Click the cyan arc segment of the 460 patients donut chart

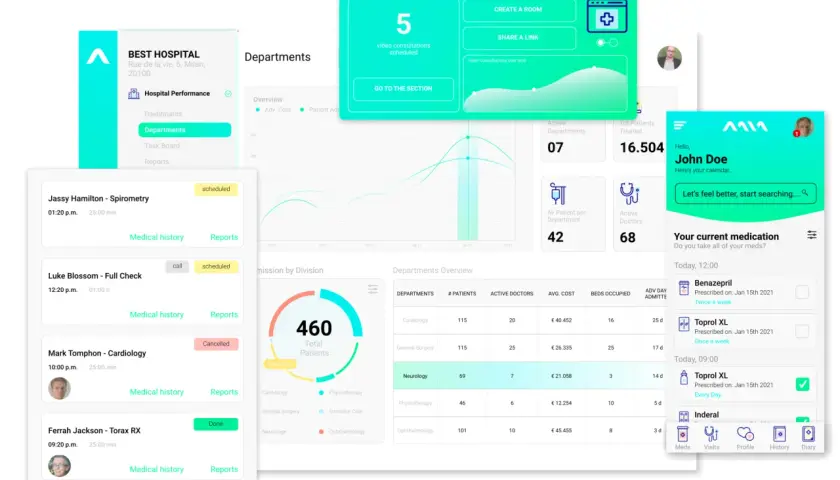pyautogui.click(x=347, y=311)
